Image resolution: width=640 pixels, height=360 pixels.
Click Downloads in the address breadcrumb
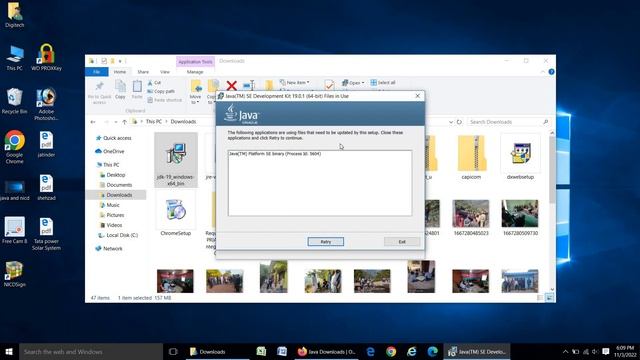[183, 122]
